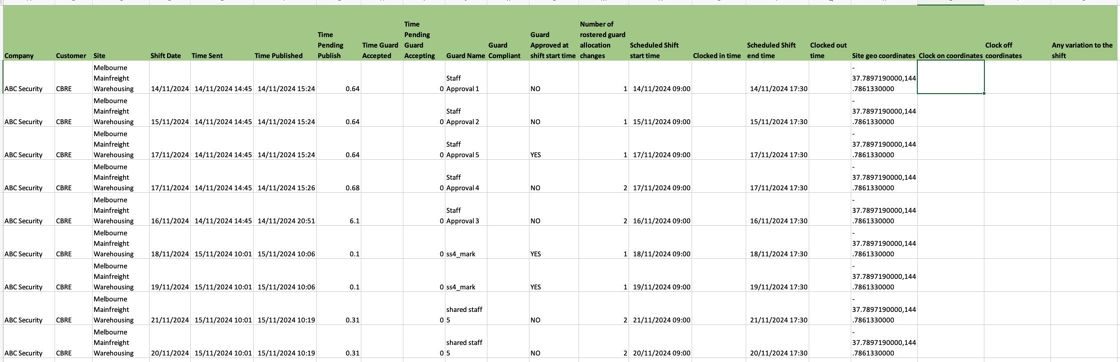The height and width of the screenshot is (362, 1120).
Task: Click the highlighted empty Clock on coordinates cell
Action: [x=950, y=77]
